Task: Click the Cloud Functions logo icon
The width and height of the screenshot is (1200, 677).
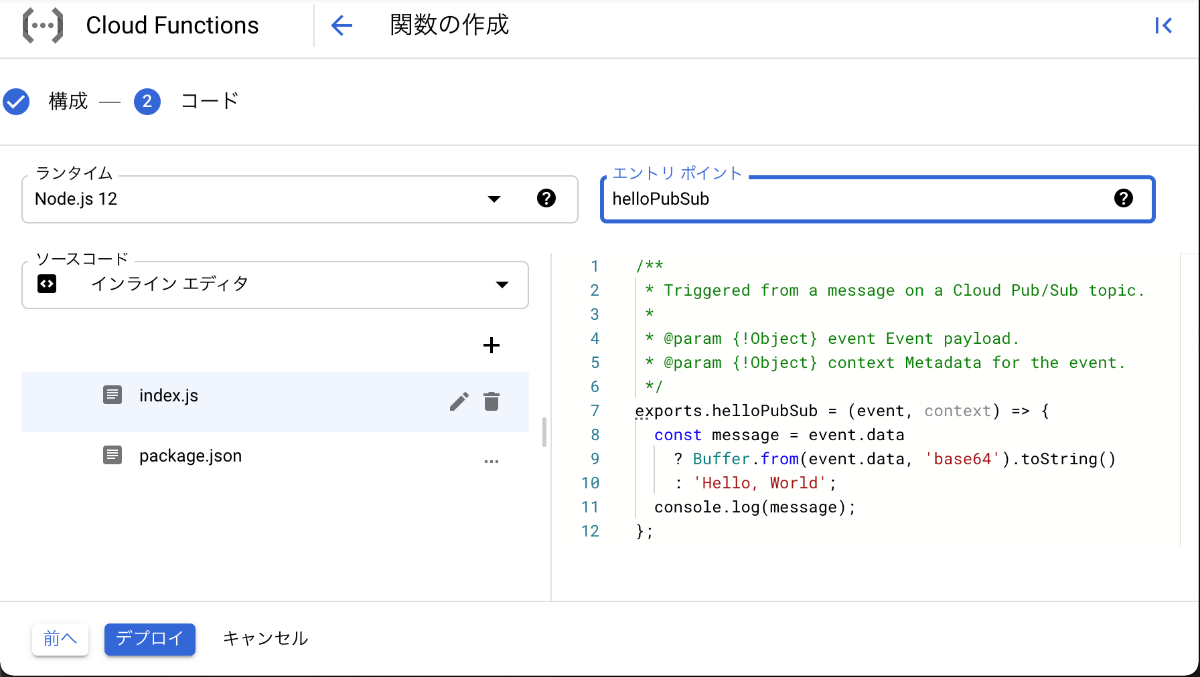Action: click(x=43, y=25)
